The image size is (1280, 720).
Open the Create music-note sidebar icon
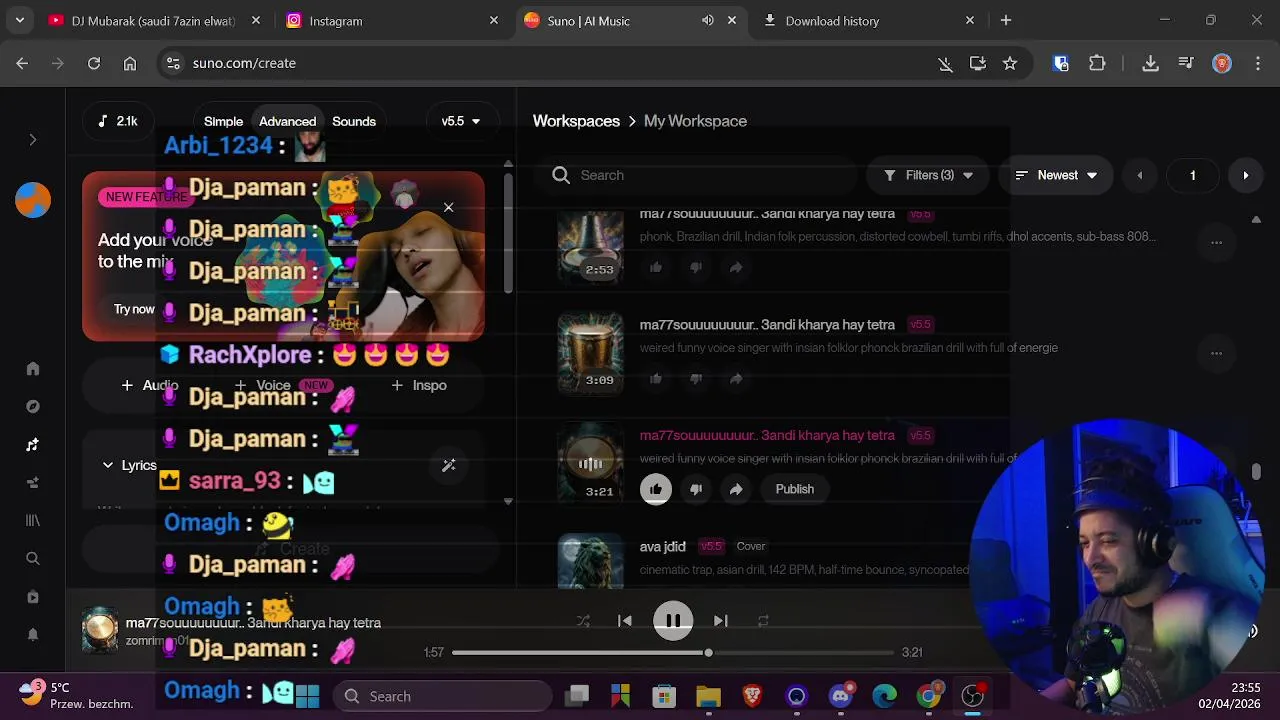(32, 445)
